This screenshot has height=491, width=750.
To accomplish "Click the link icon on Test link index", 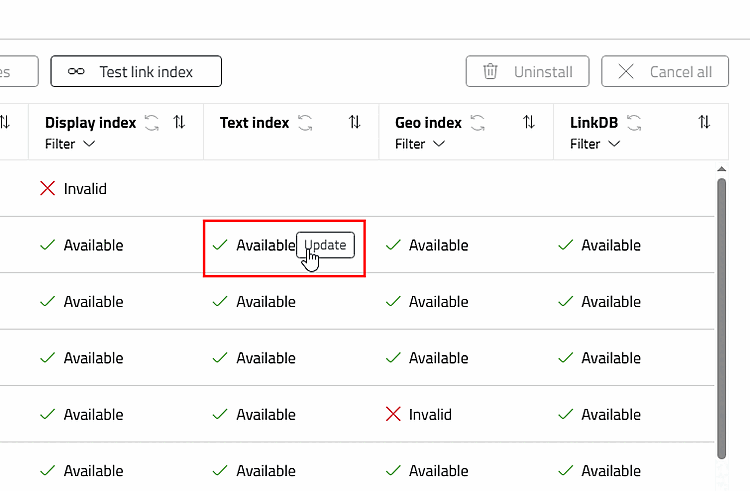I will tap(76, 72).
